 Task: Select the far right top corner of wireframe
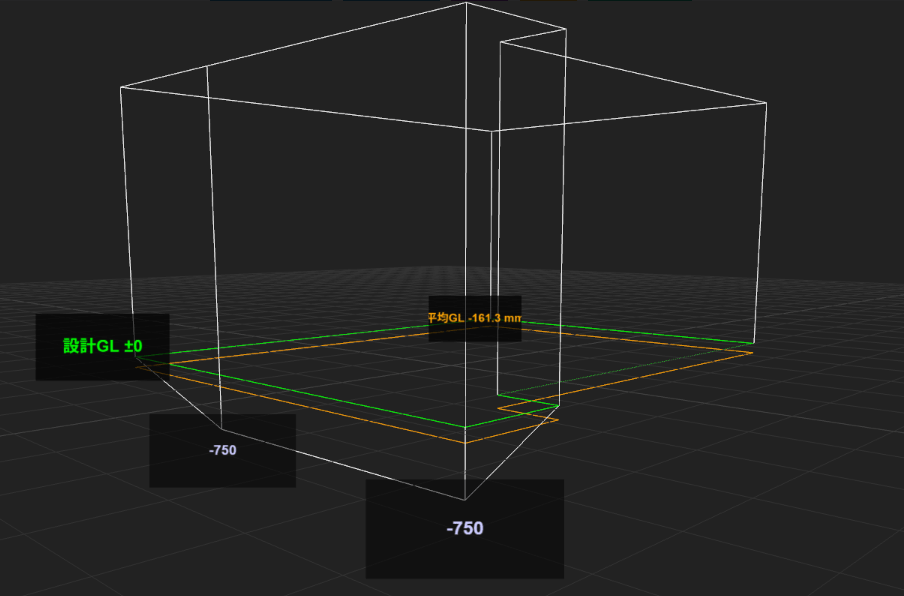pos(767,103)
